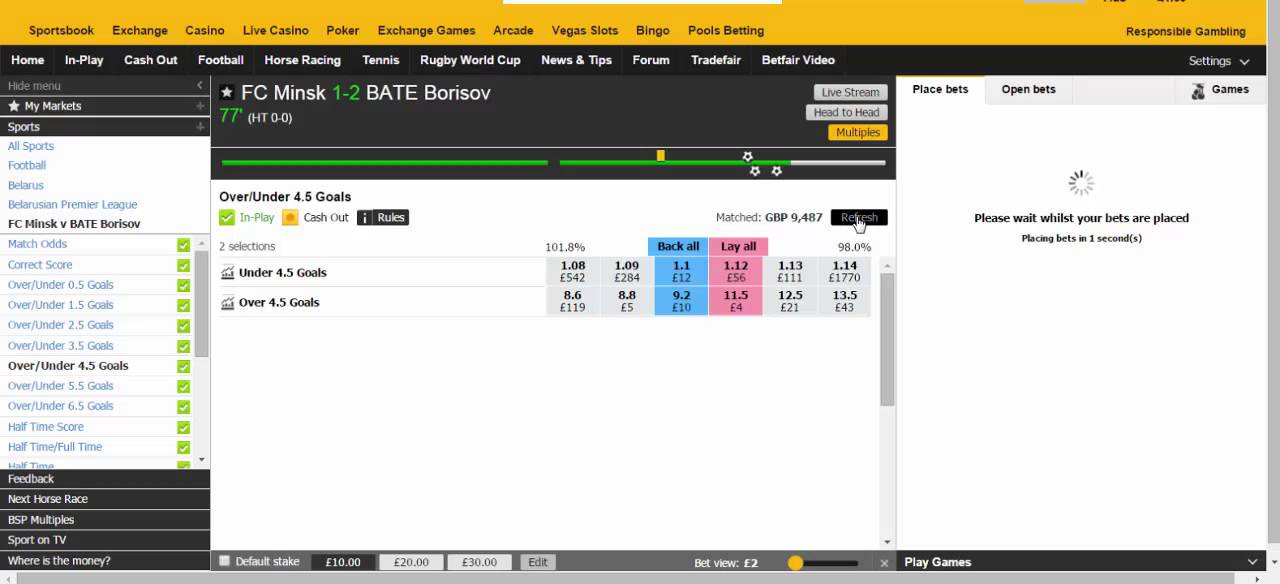Viewport: 1280px width, 584px height.
Task: Expand My Markets with plus icon
Action: 200,106
